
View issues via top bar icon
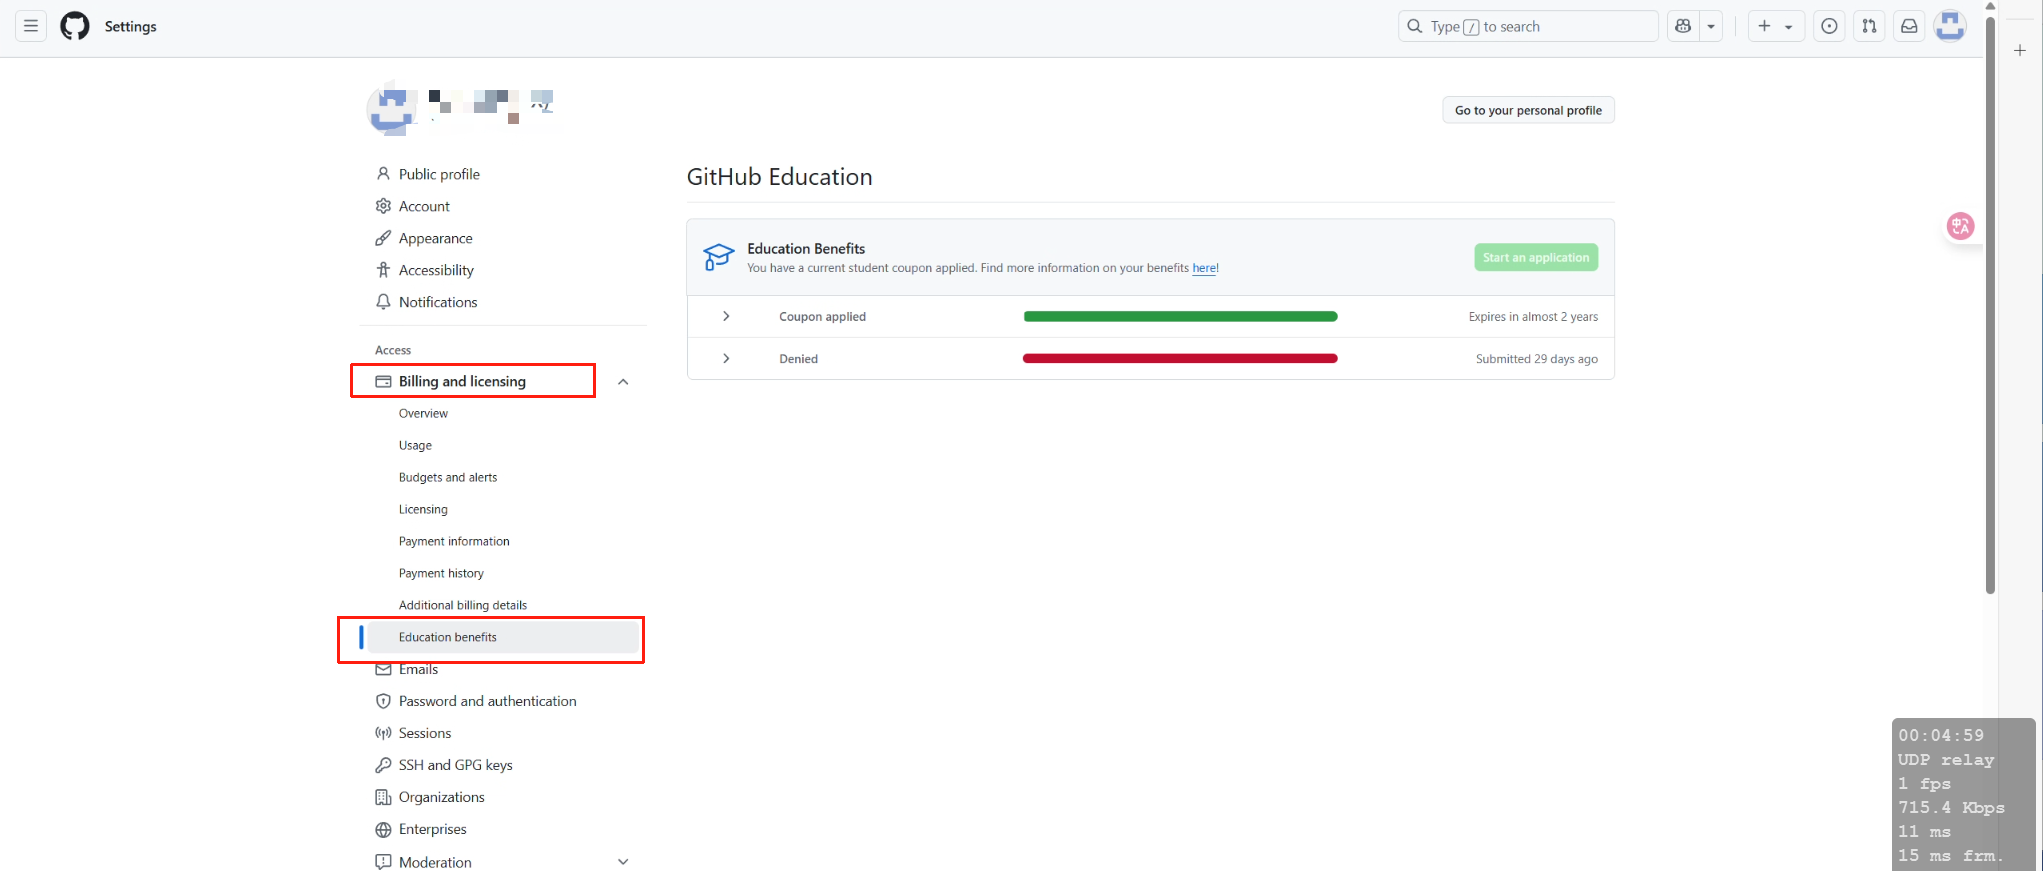coord(1829,26)
